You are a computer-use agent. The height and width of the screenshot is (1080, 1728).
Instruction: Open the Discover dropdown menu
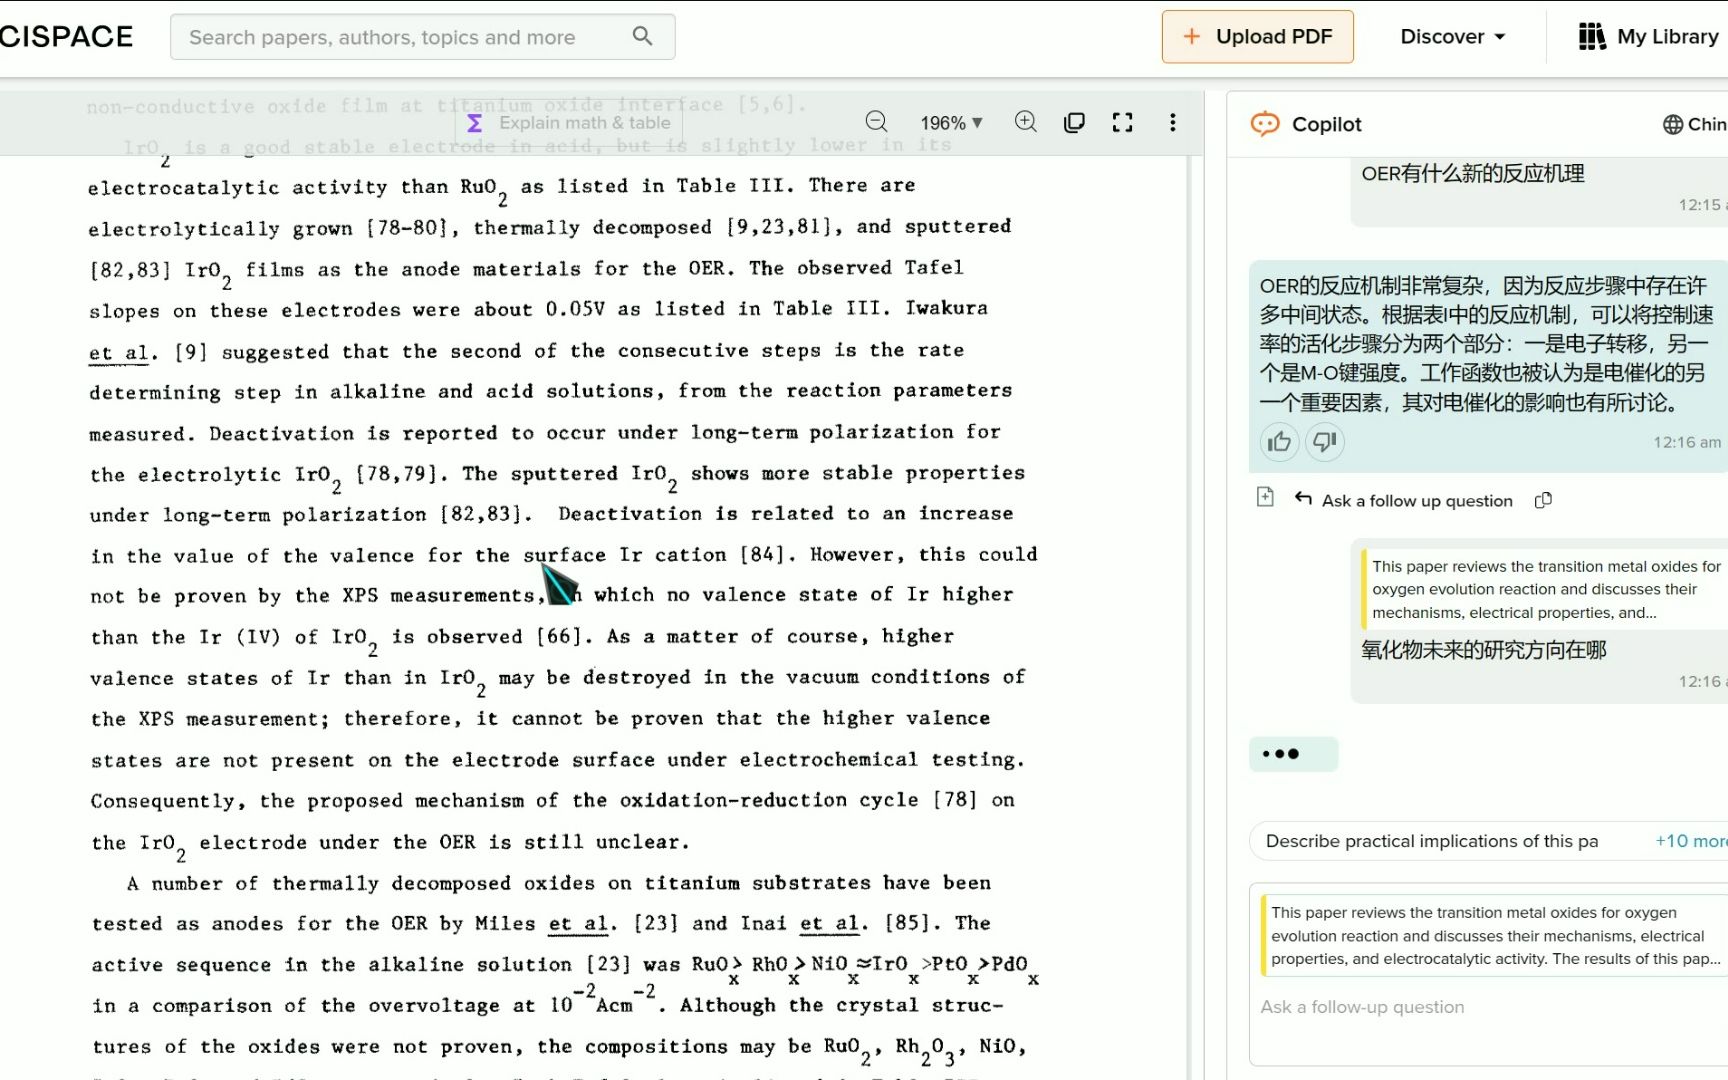[x=1452, y=37]
